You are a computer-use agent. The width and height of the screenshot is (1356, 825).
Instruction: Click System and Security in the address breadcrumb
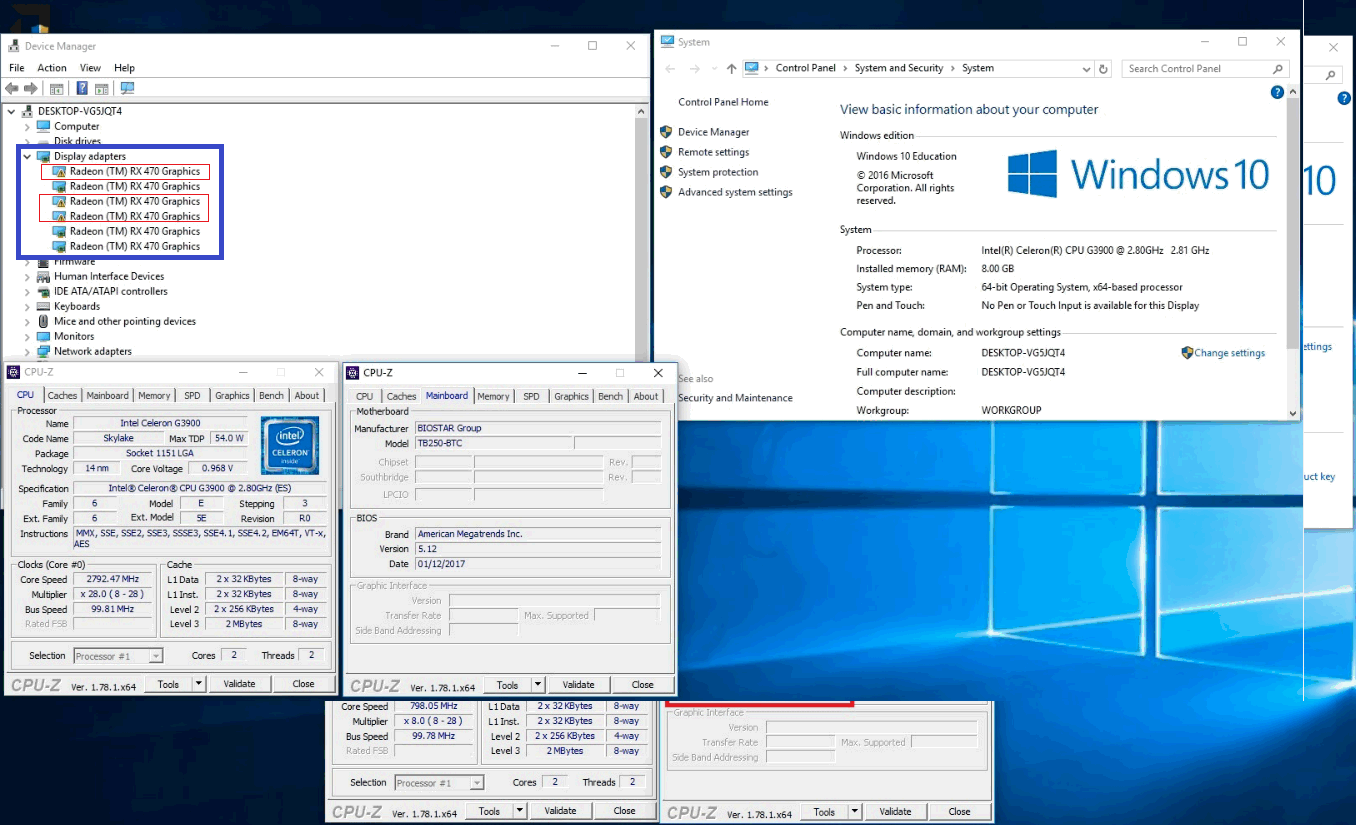(x=898, y=69)
